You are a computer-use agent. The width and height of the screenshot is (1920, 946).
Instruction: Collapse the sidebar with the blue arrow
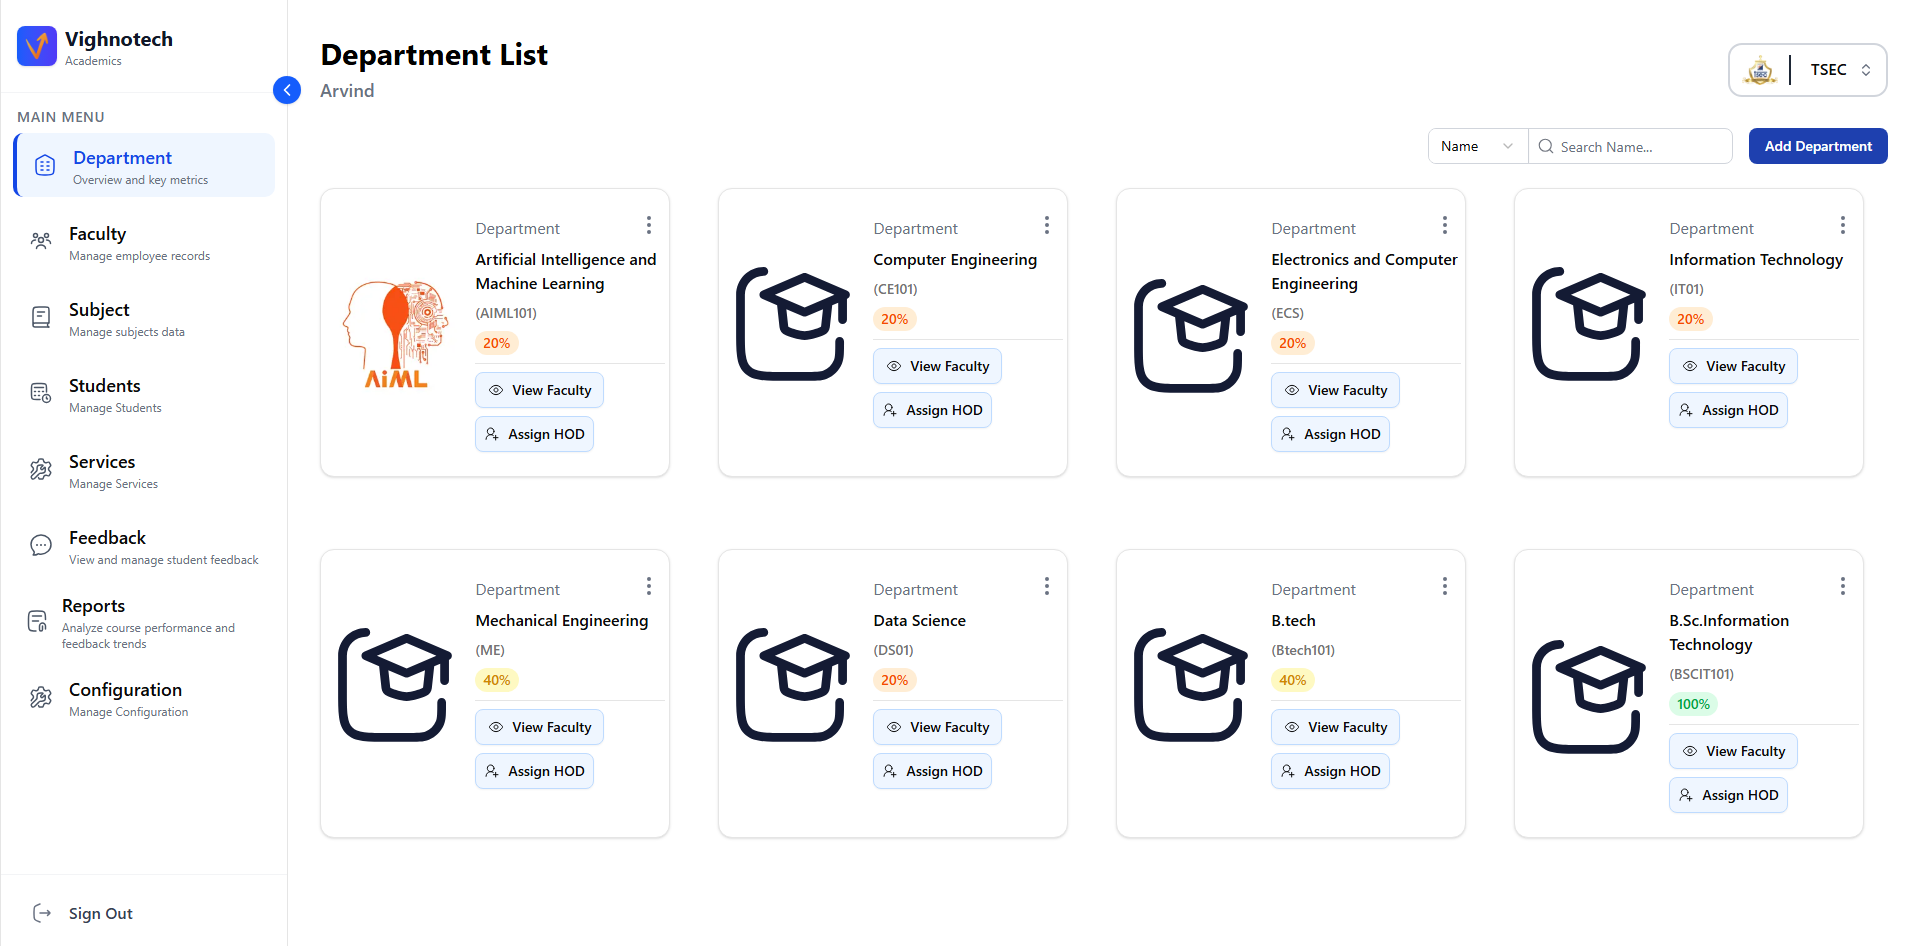(x=287, y=90)
